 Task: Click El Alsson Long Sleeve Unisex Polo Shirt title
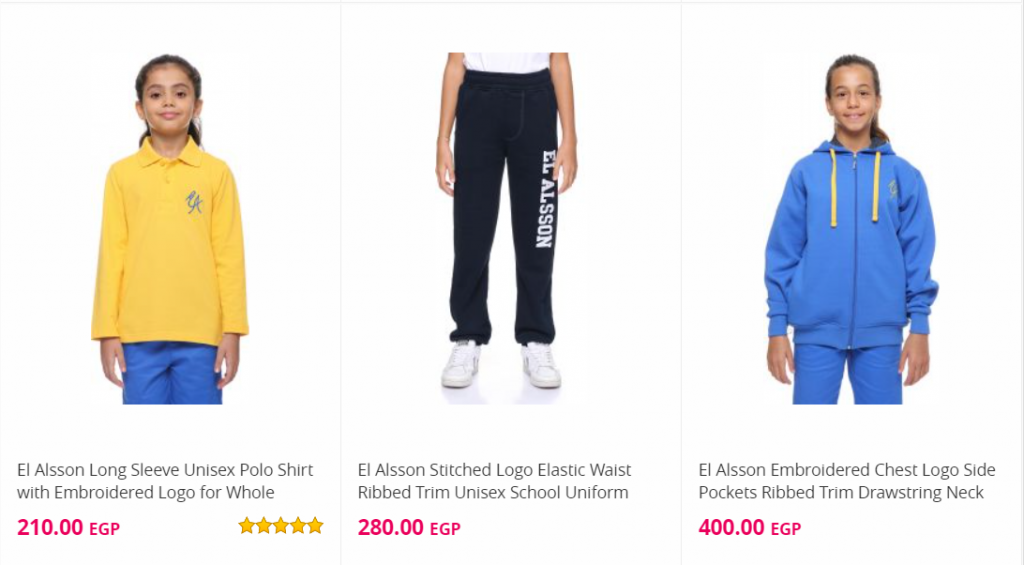pyautogui.click(x=165, y=481)
